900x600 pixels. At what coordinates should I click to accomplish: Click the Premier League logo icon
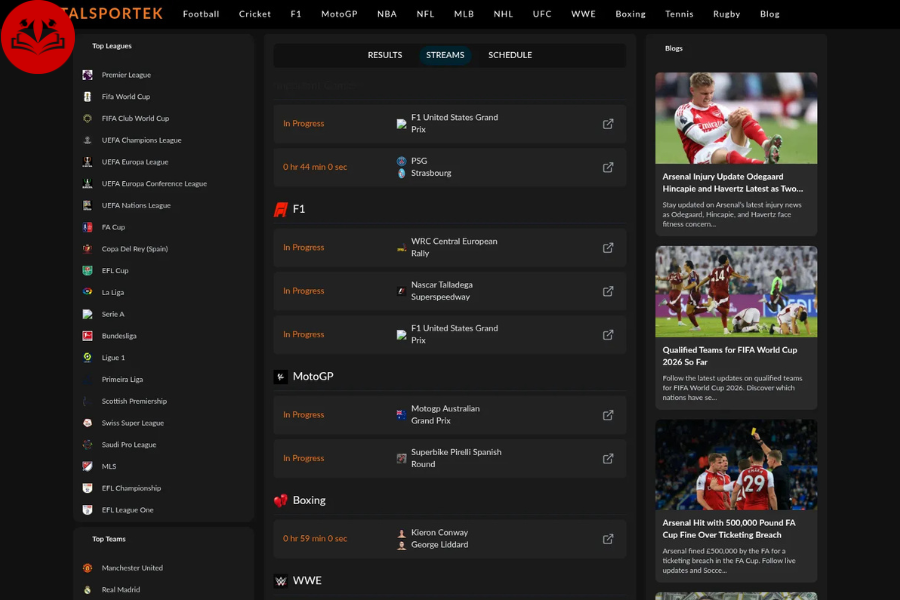[x=87, y=75]
